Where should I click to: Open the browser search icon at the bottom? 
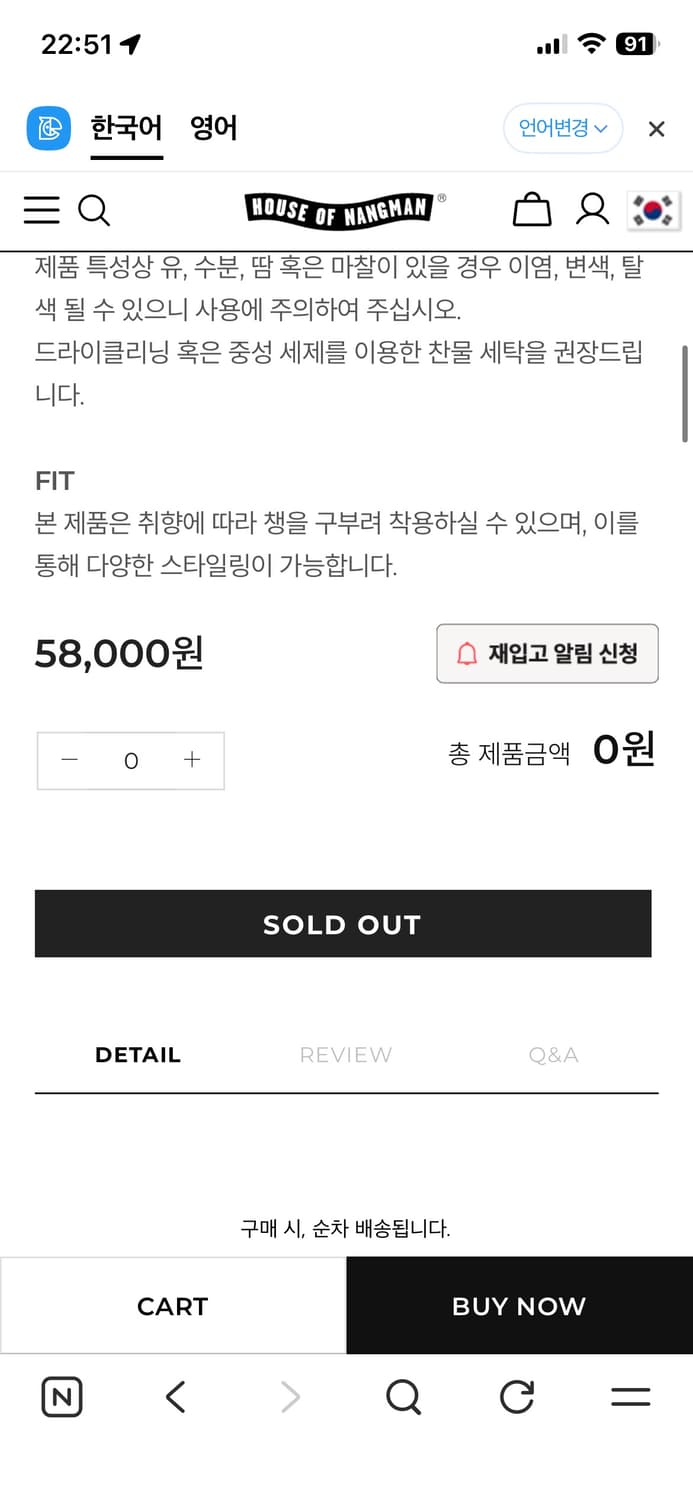click(x=403, y=1397)
